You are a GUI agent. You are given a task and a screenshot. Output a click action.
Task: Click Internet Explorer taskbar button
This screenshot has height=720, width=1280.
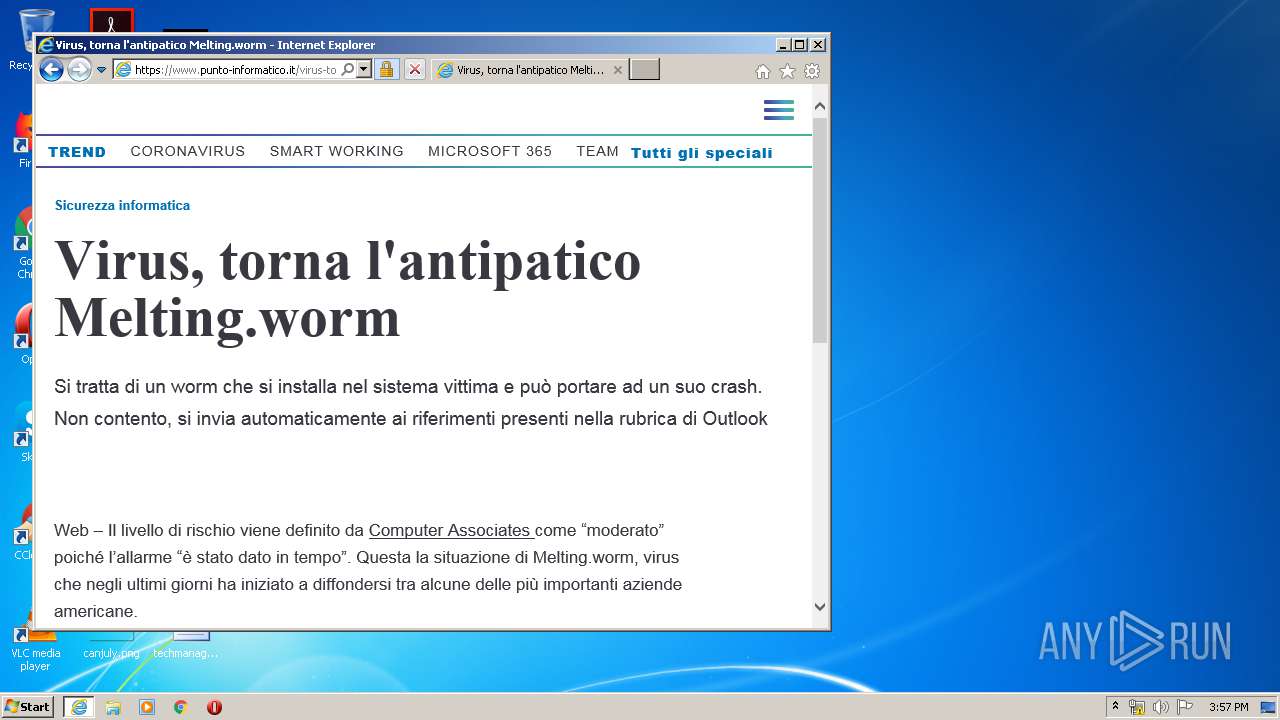tap(79, 707)
